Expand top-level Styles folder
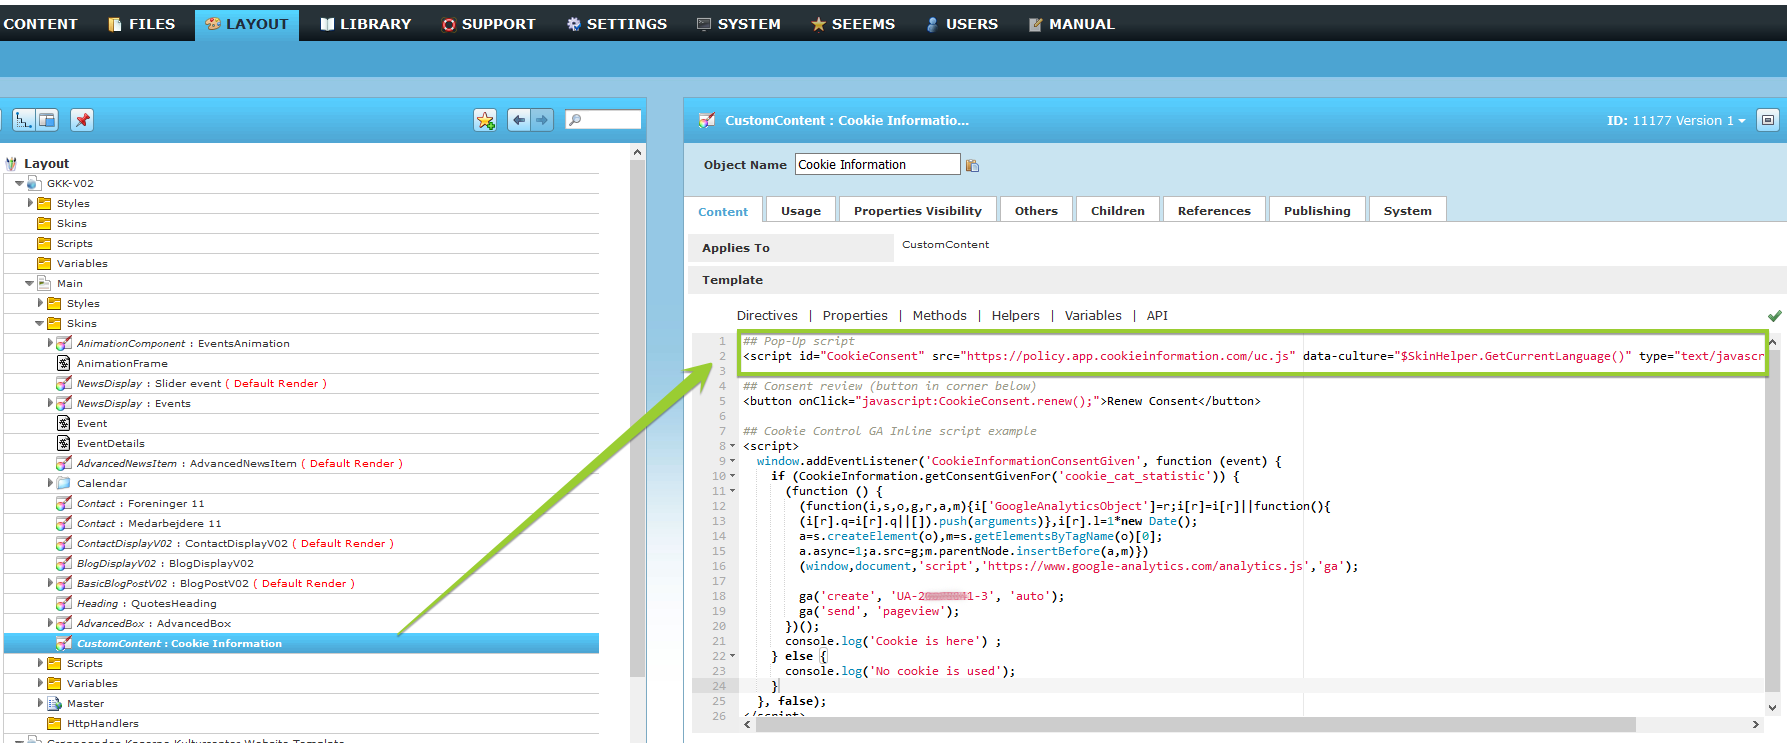 [x=30, y=203]
